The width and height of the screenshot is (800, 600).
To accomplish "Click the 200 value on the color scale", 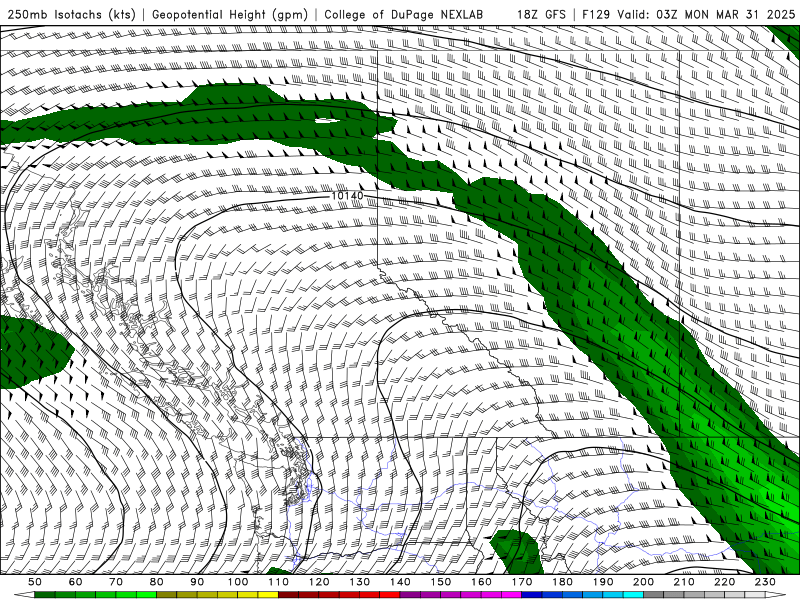I will (643, 582).
